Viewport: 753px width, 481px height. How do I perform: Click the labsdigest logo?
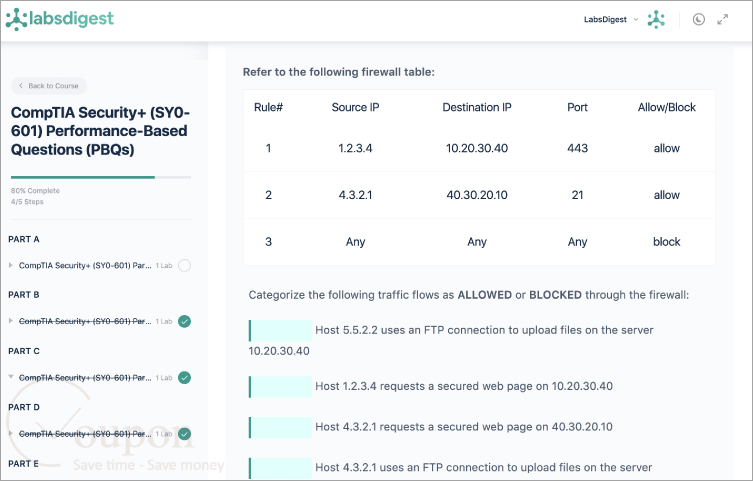pyautogui.click(x=60, y=19)
